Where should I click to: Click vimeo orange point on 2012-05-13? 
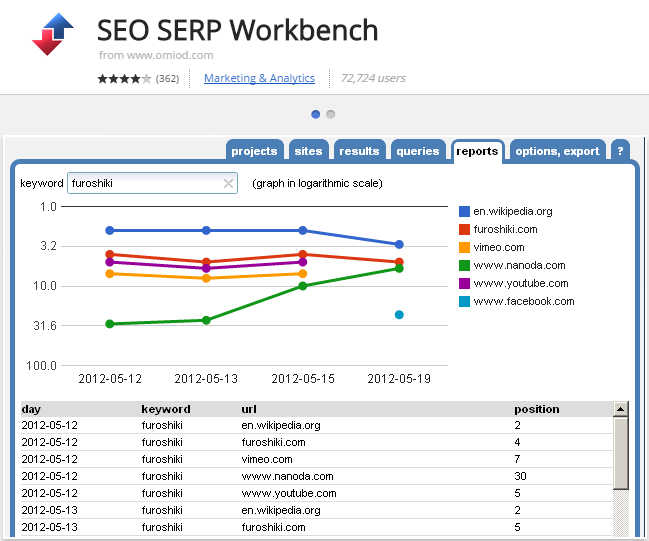click(x=206, y=279)
